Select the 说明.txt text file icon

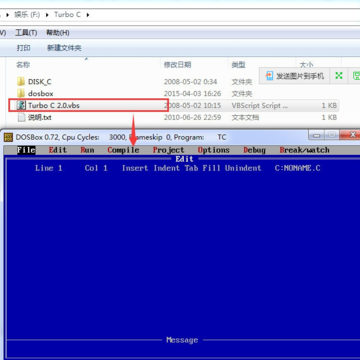pos(21,117)
